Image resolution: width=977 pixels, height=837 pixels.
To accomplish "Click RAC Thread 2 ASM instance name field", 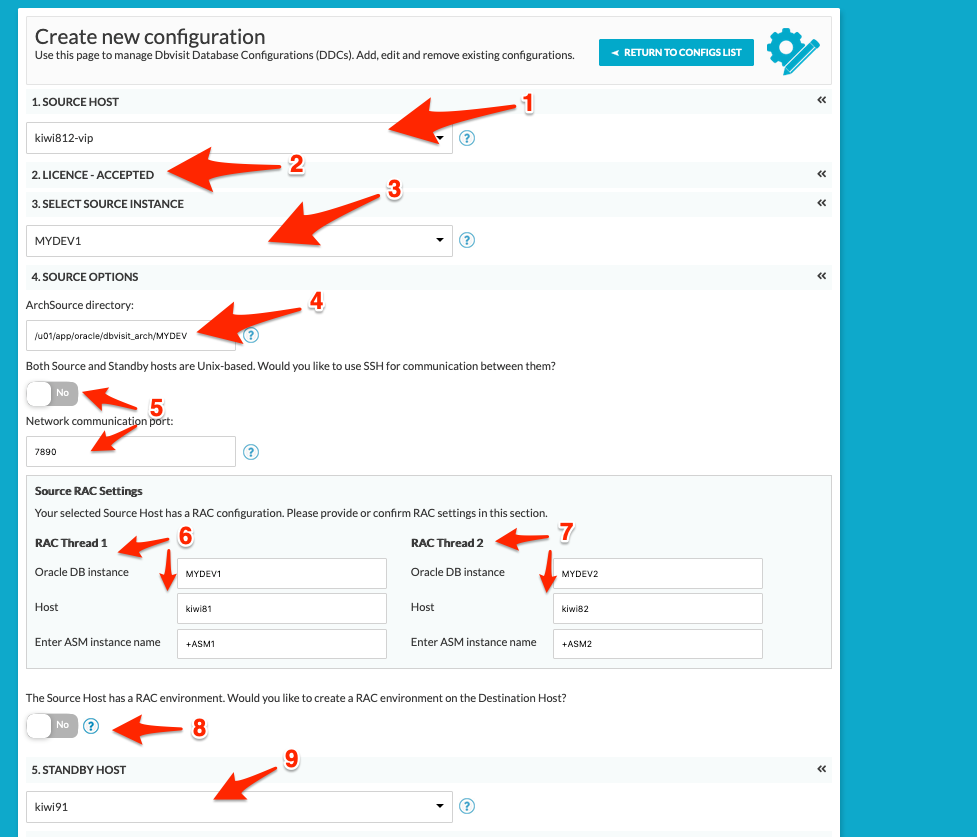I will (658, 644).
